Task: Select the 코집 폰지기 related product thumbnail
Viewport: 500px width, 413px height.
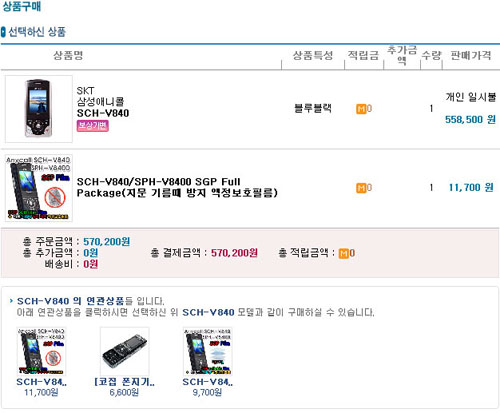Action: 125,351
